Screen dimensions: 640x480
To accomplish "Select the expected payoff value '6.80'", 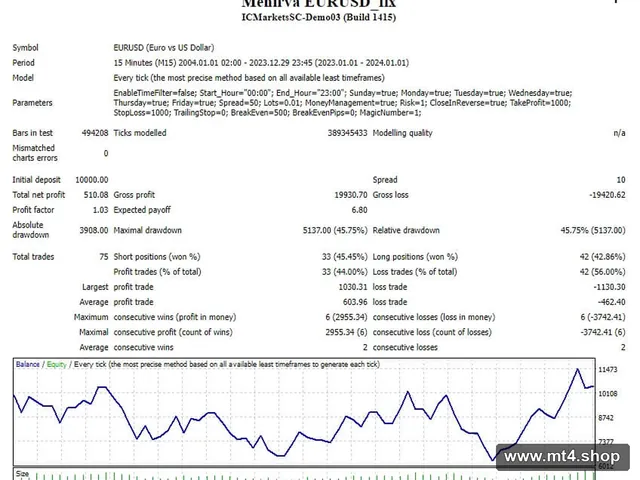I will [360, 210].
